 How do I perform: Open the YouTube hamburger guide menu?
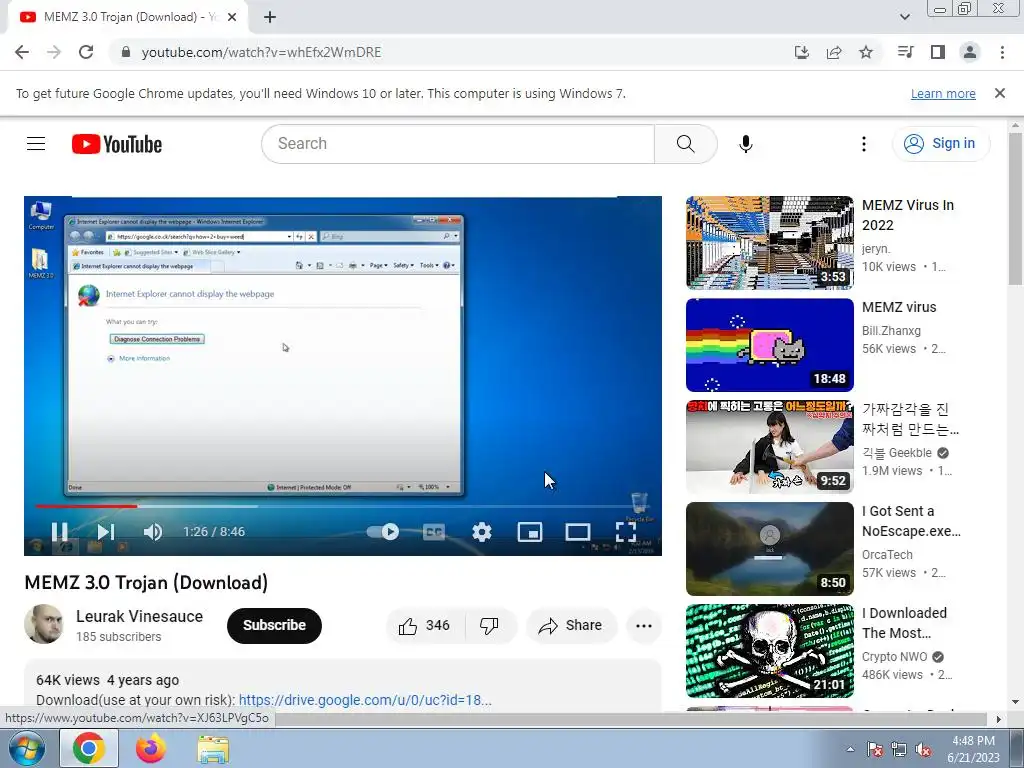[x=36, y=144]
